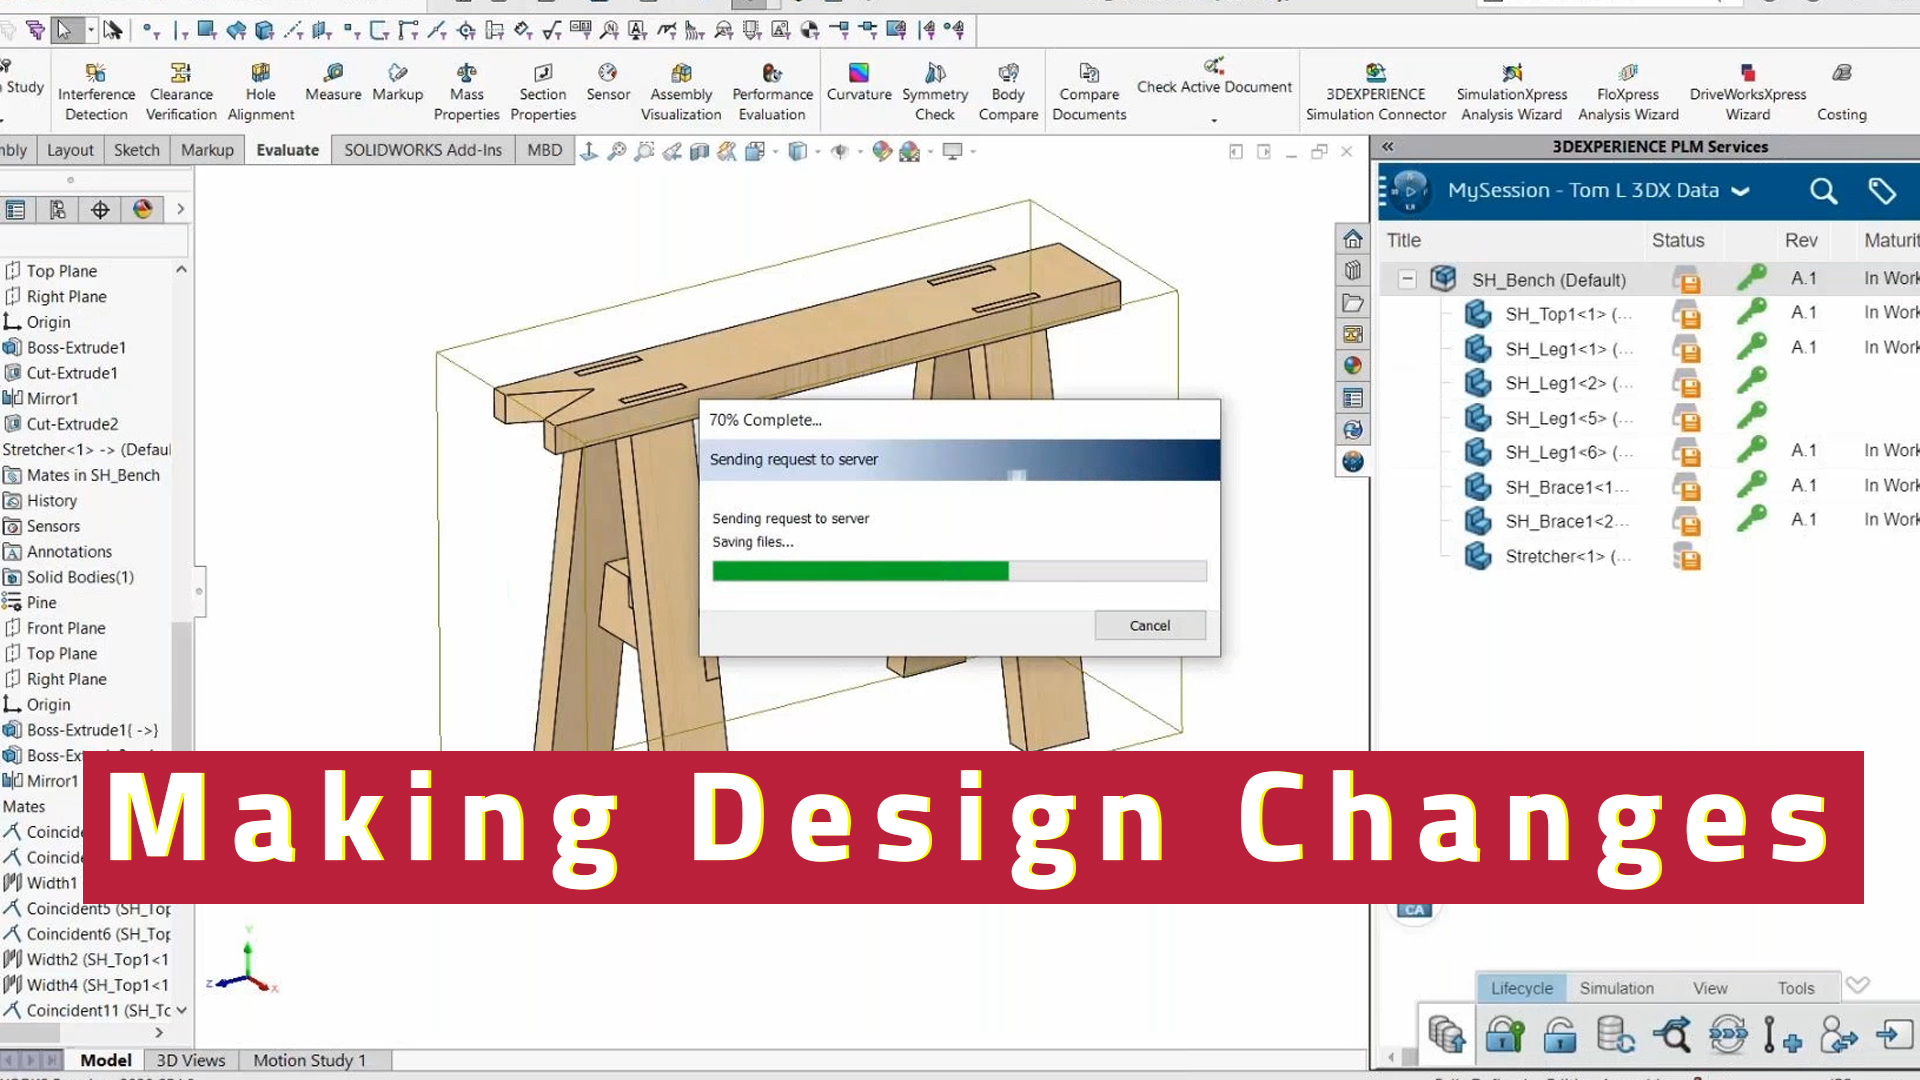The width and height of the screenshot is (1920, 1080).
Task: Collapse SH_Bench (Default) tree node
Action: 1407,279
